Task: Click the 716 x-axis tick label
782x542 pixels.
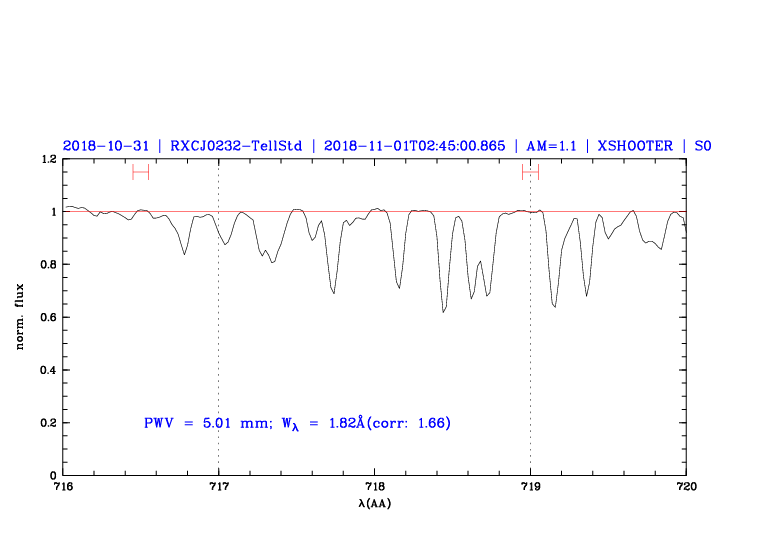Action: tap(63, 487)
